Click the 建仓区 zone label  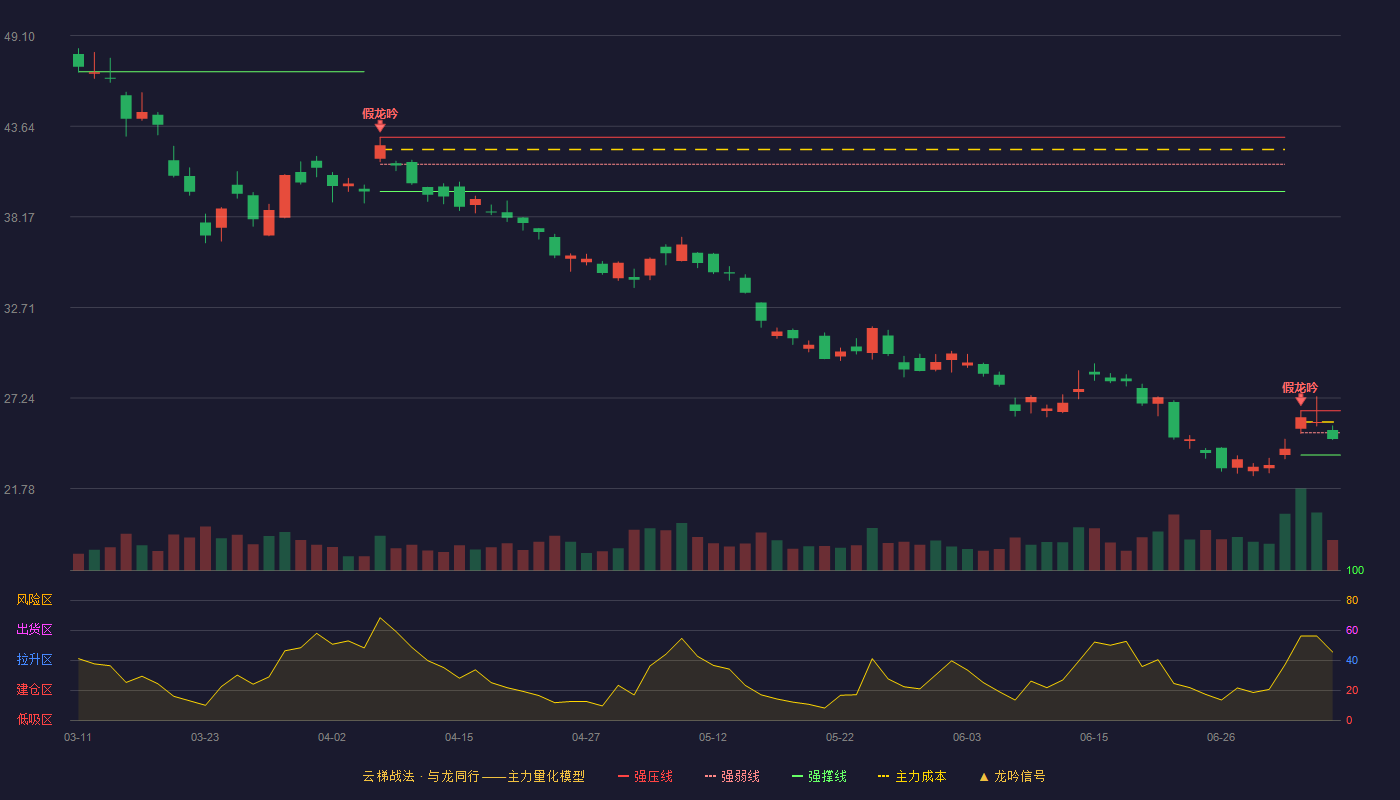click(34, 690)
